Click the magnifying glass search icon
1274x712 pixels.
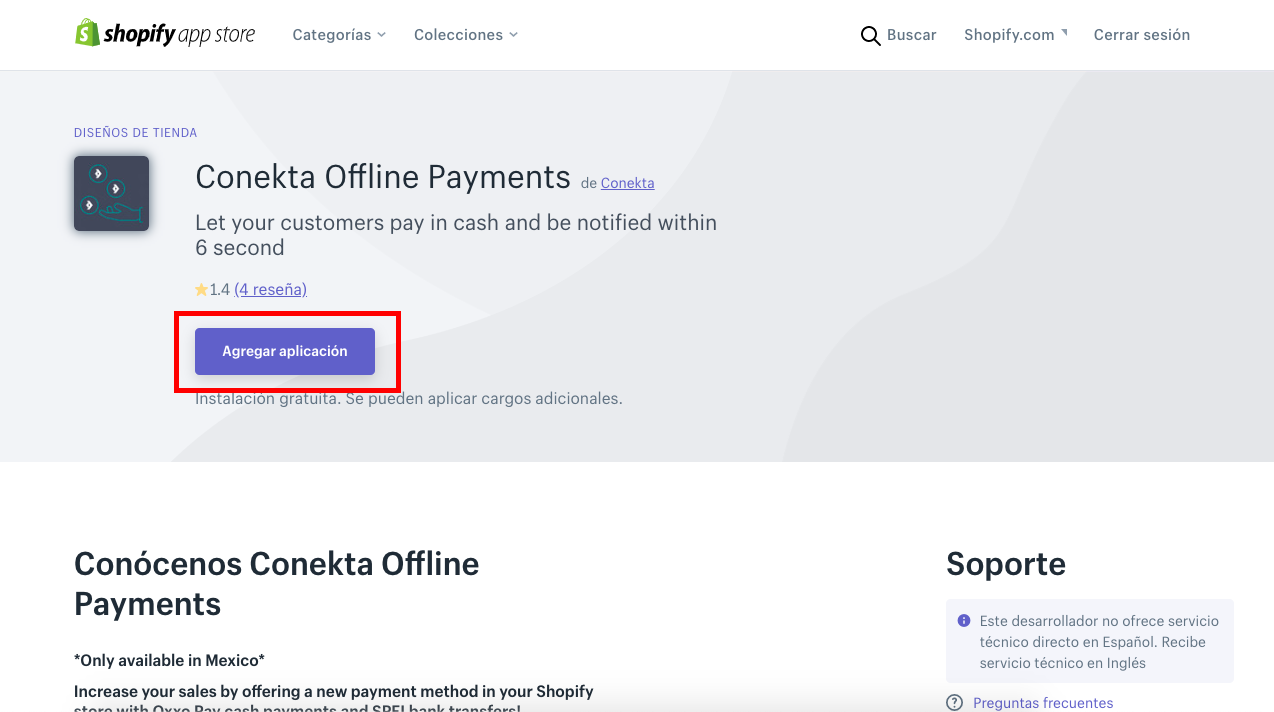tap(870, 36)
